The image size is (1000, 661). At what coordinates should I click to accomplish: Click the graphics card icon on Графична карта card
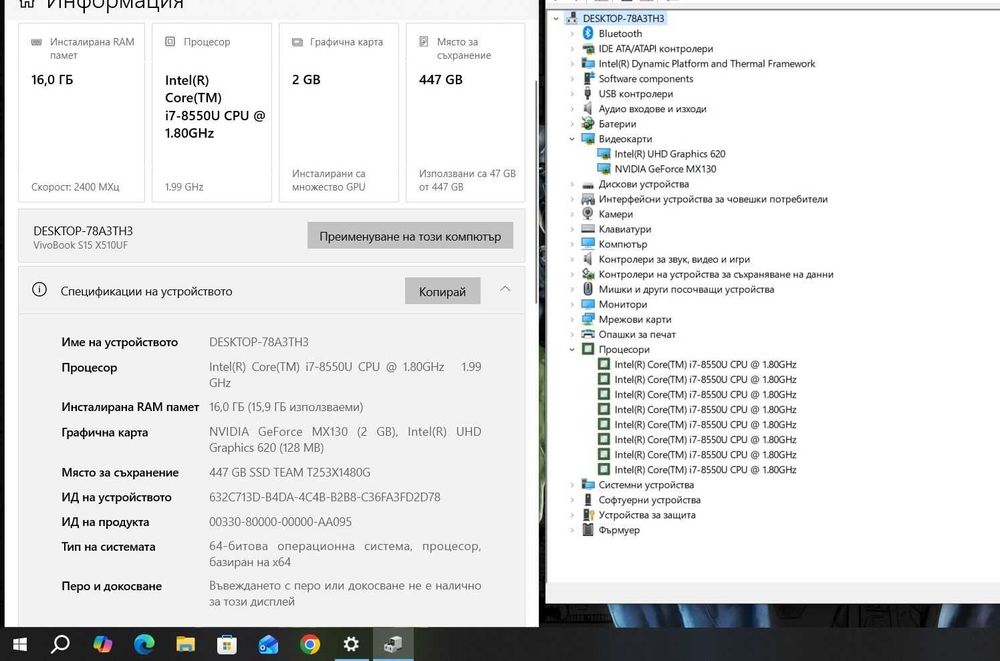click(297, 42)
